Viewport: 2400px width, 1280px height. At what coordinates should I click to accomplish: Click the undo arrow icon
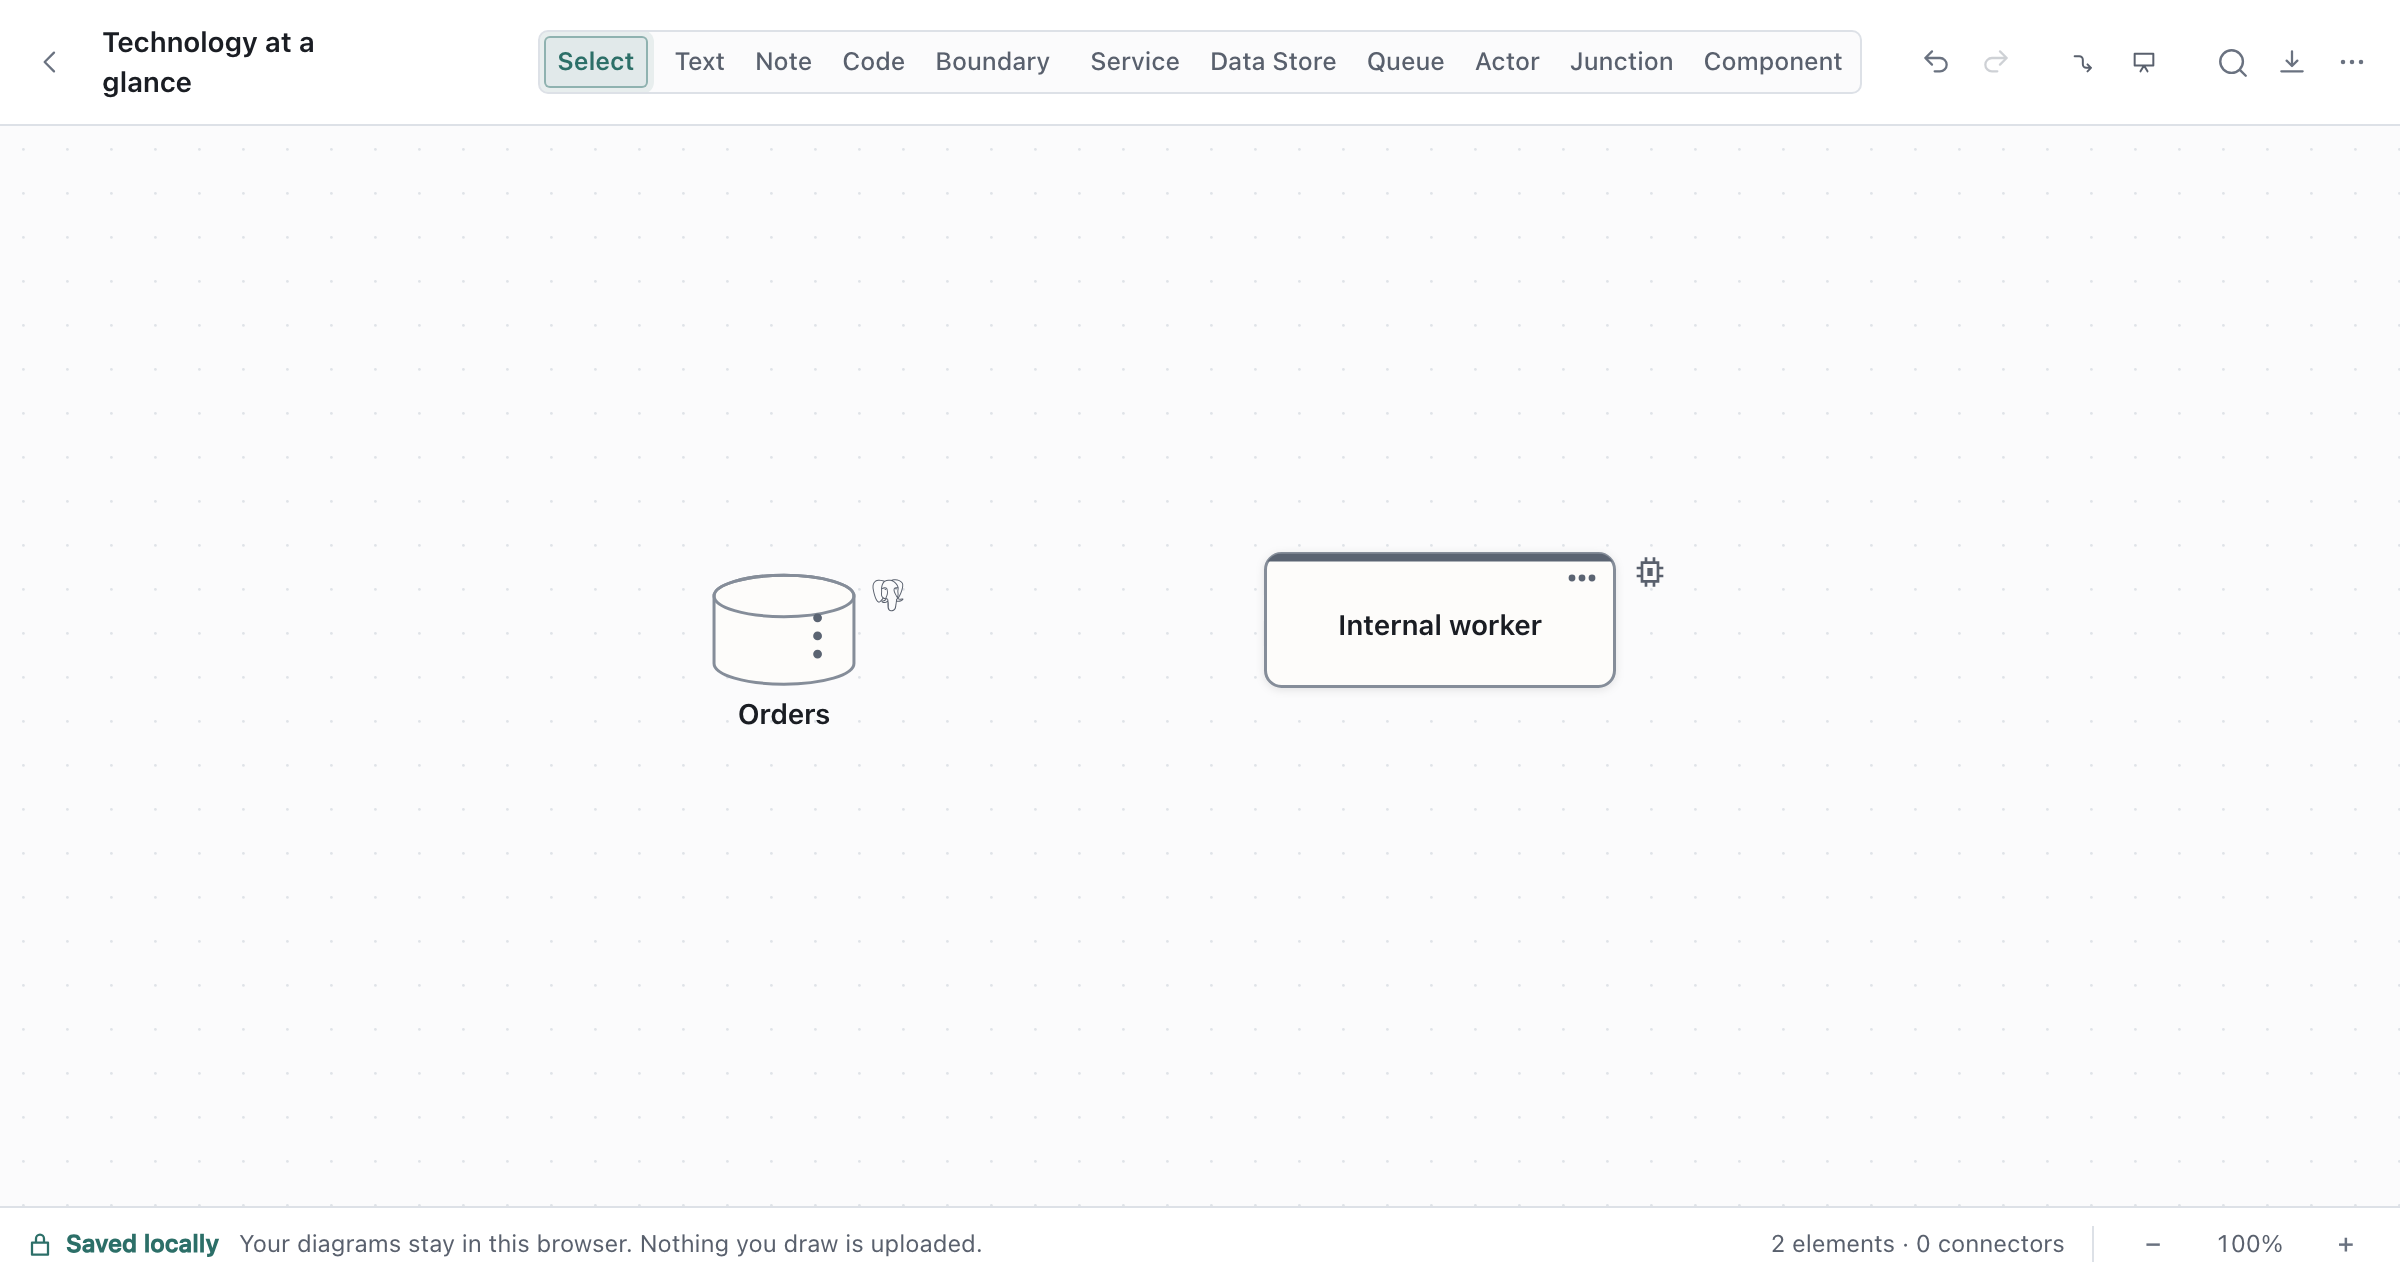[1935, 62]
